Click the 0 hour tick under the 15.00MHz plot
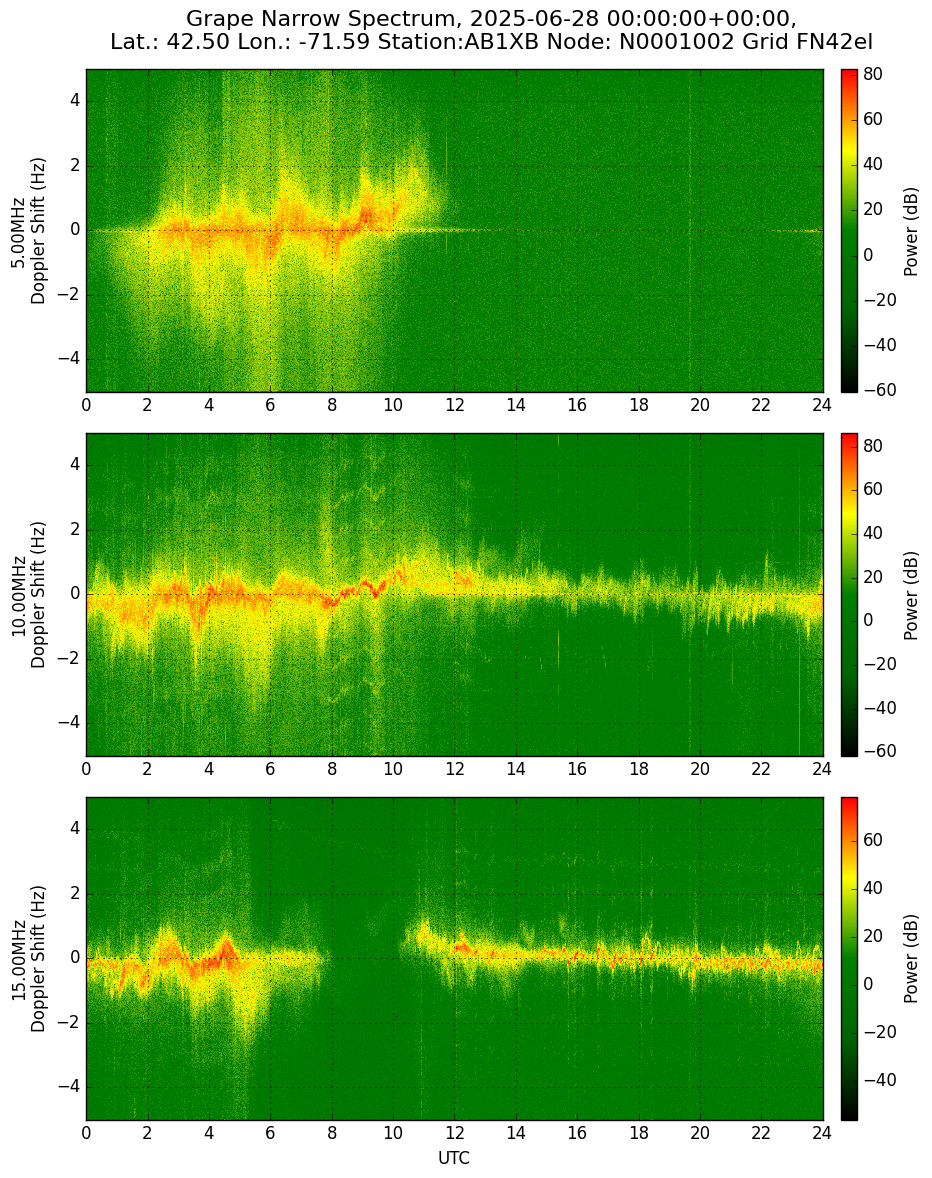932x1178 pixels. [86, 1132]
